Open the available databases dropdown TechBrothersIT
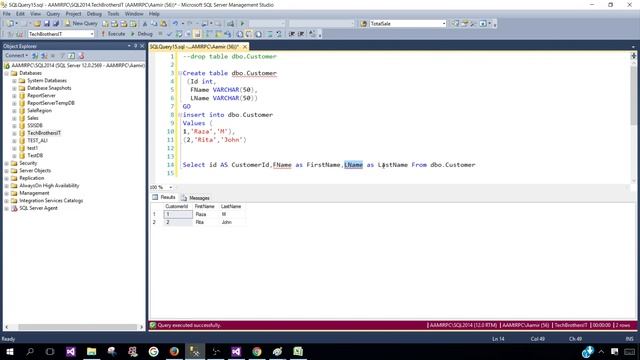The width and height of the screenshot is (640, 360). pos(61,34)
